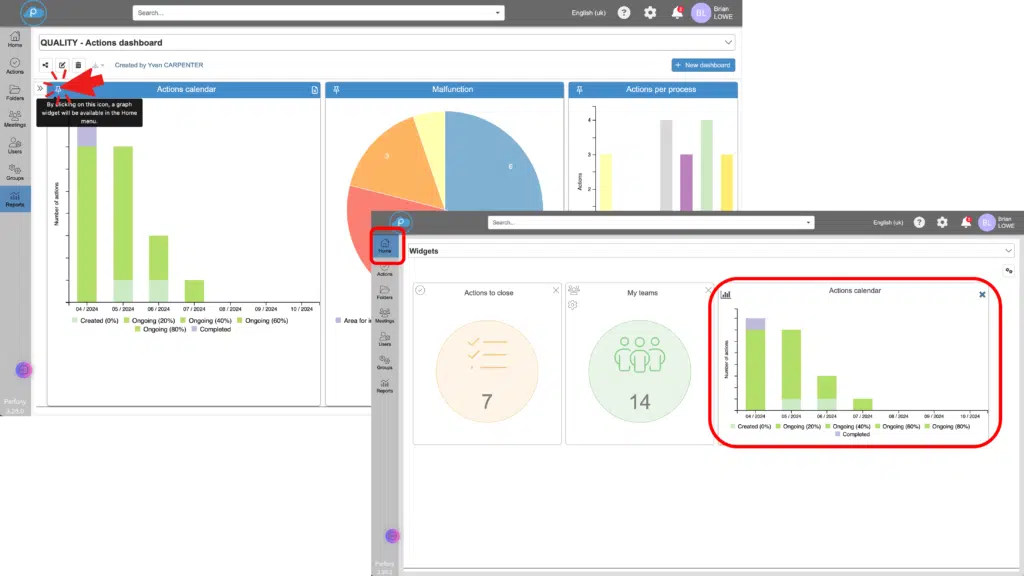The height and width of the screenshot is (576, 1024).
Task: Click the edit dashboard pencil icon
Action: 62,65
